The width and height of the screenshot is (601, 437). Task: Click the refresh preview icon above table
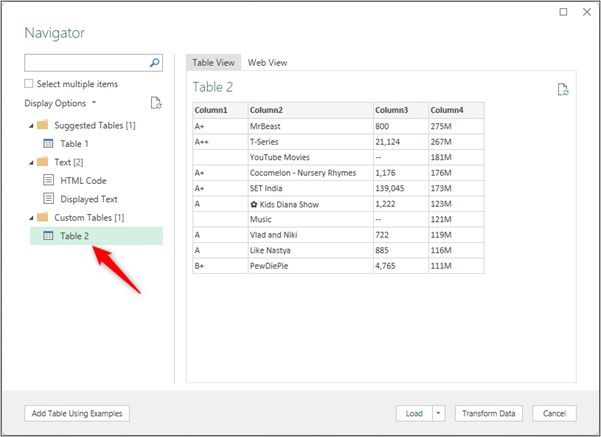(563, 90)
